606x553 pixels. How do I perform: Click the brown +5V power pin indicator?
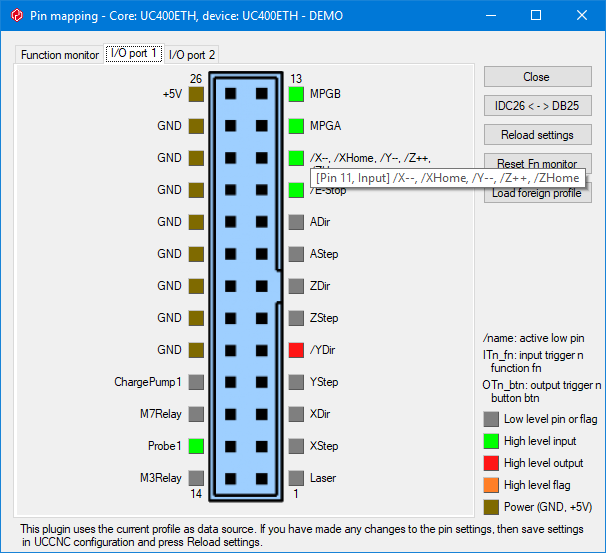click(196, 94)
